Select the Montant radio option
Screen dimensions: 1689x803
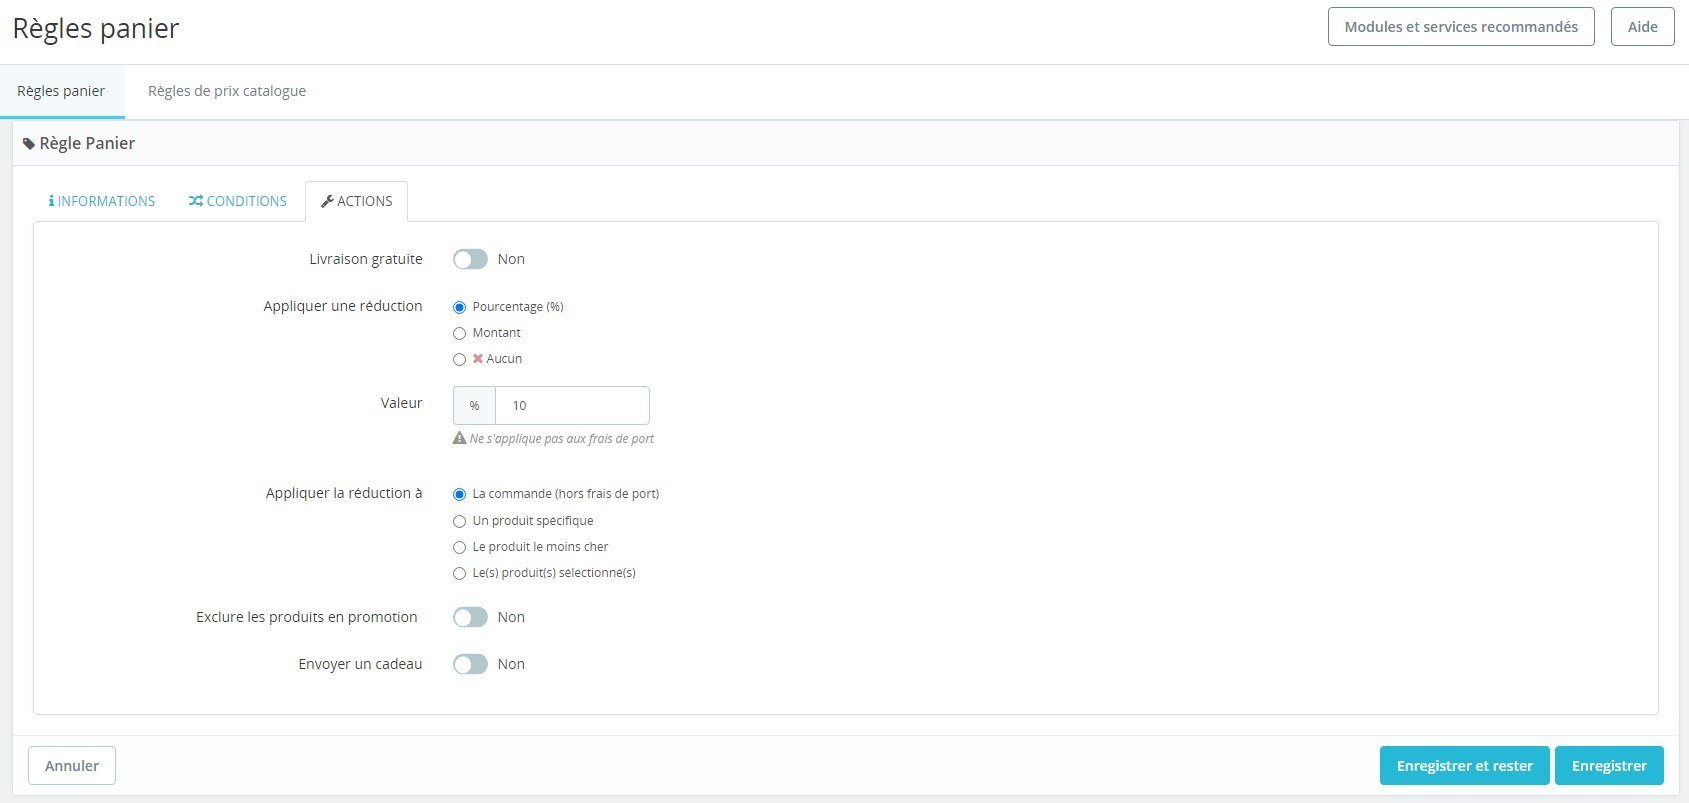(459, 333)
